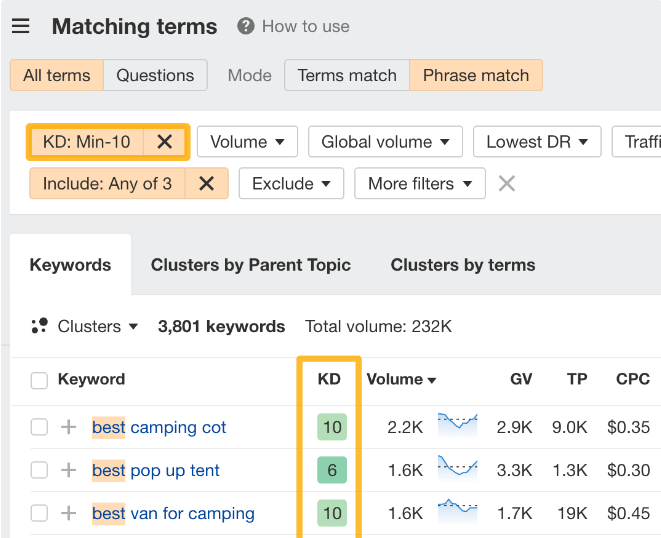This screenshot has height=538, width=661.
Task: Switch to Clusters by Parent Topic tab
Action: pos(250,265)
